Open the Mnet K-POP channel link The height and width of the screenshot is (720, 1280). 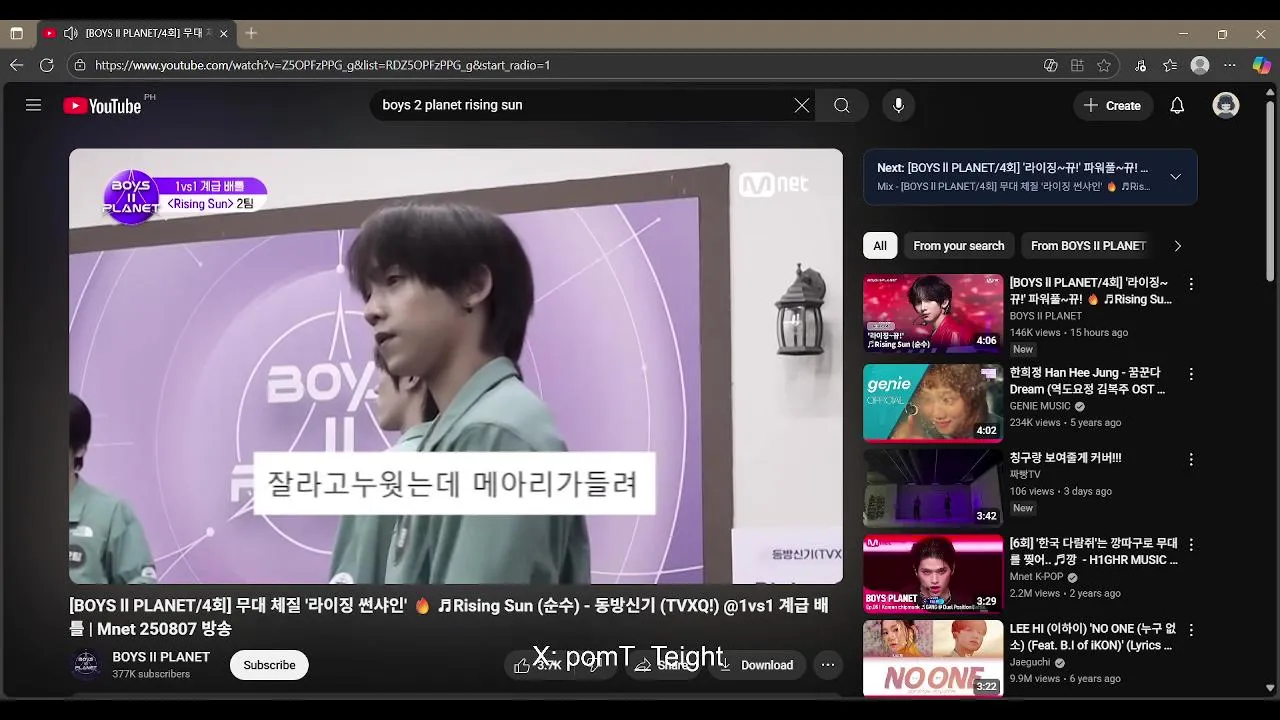(1037, 577)
